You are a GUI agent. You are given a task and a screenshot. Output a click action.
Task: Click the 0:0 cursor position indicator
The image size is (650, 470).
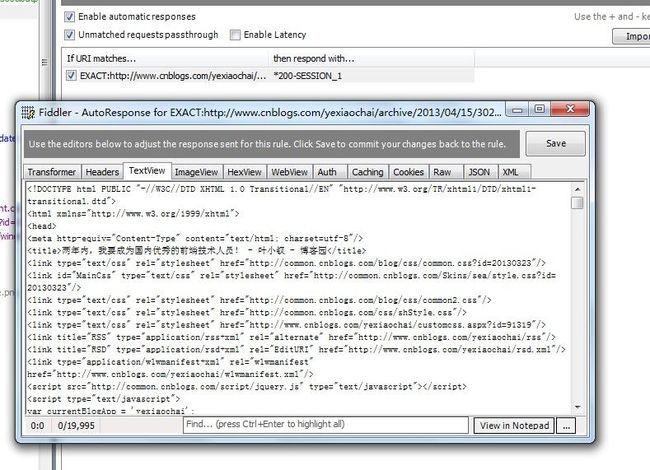(38, 426)
